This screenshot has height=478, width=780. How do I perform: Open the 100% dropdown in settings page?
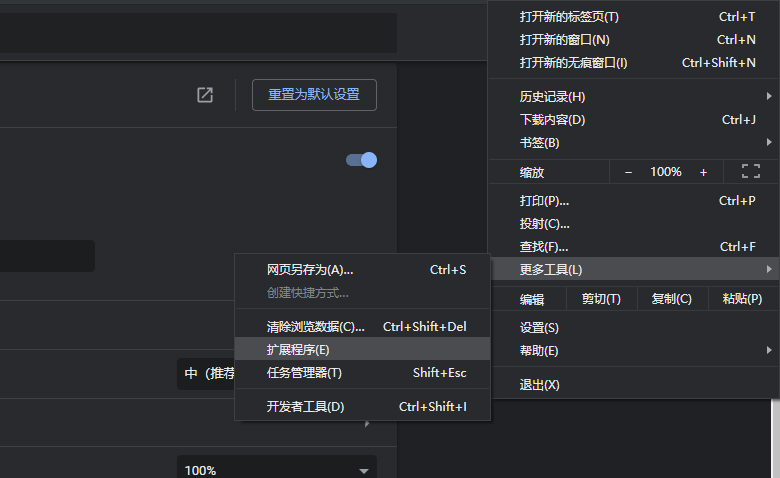coord(277,469)
